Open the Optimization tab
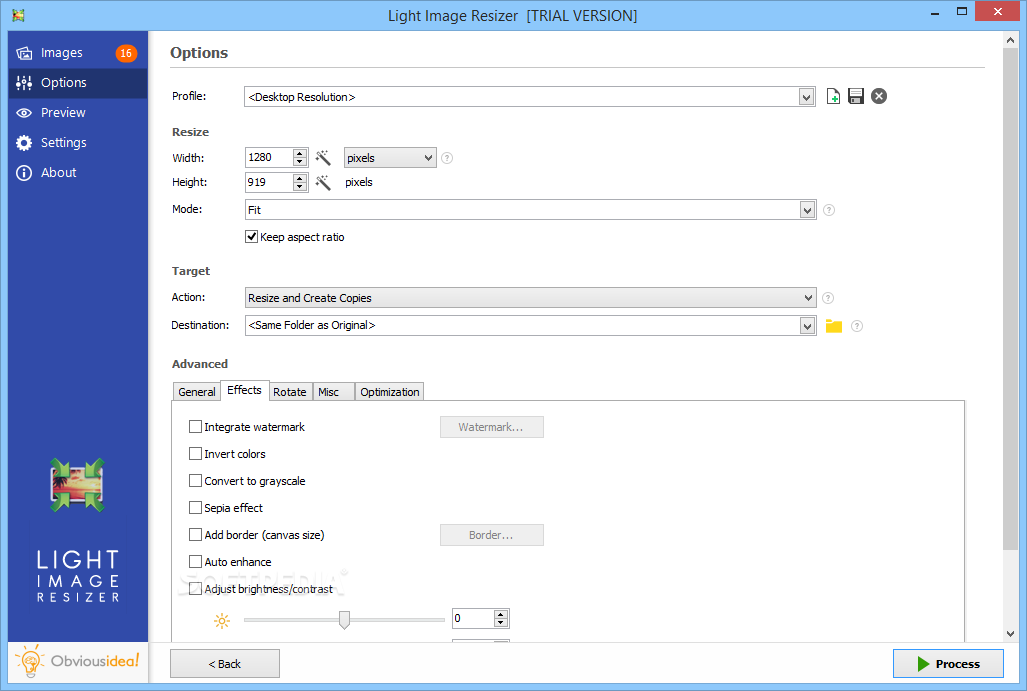1027x691 pixels. 389,392
